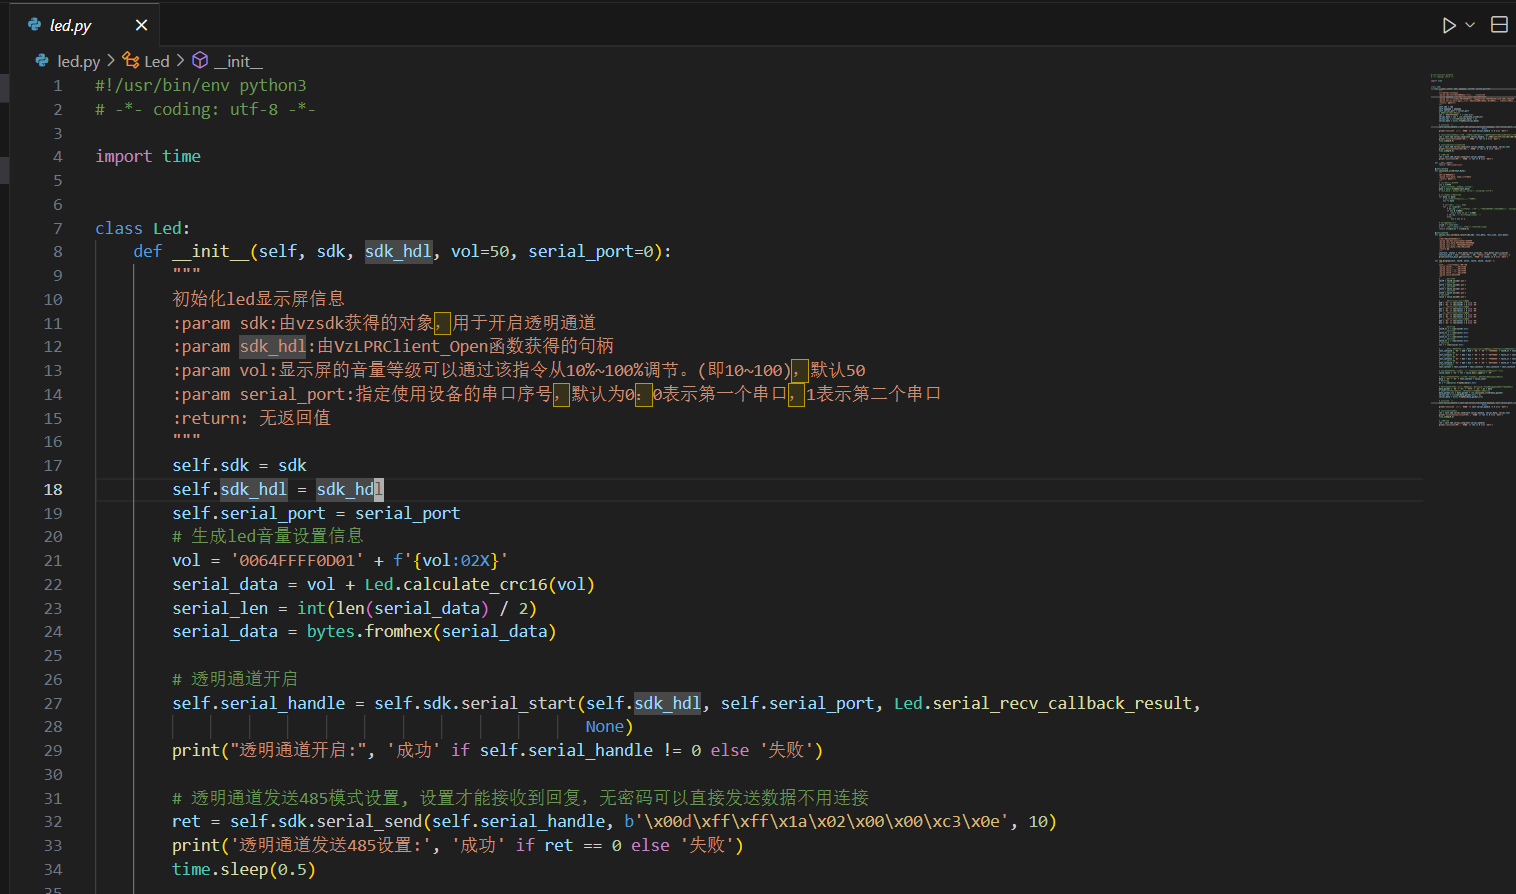The height and width of the screenshot is (894, 1516).
Task: Click 'import time' statement
Action: (x=148, y=156)
